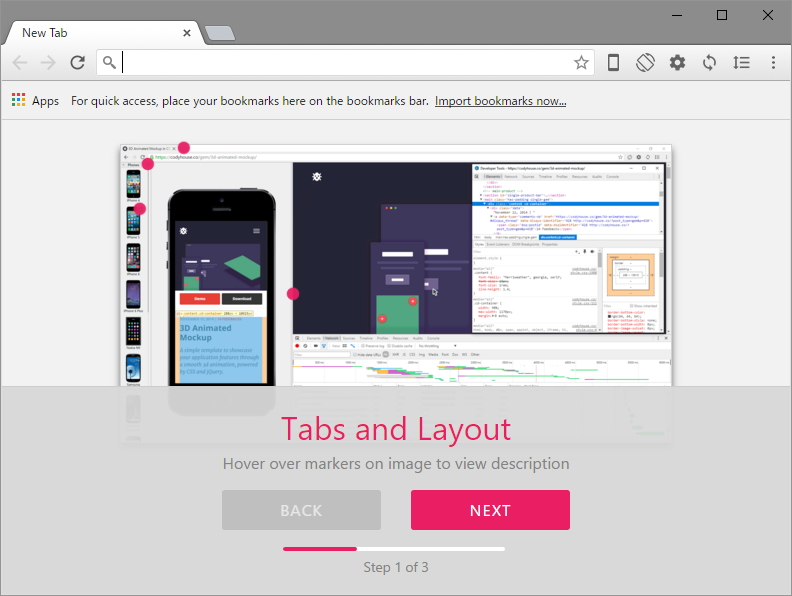Click the pink marker on the mockup tab
Viewport: 792px width, 596px height.
184,147
